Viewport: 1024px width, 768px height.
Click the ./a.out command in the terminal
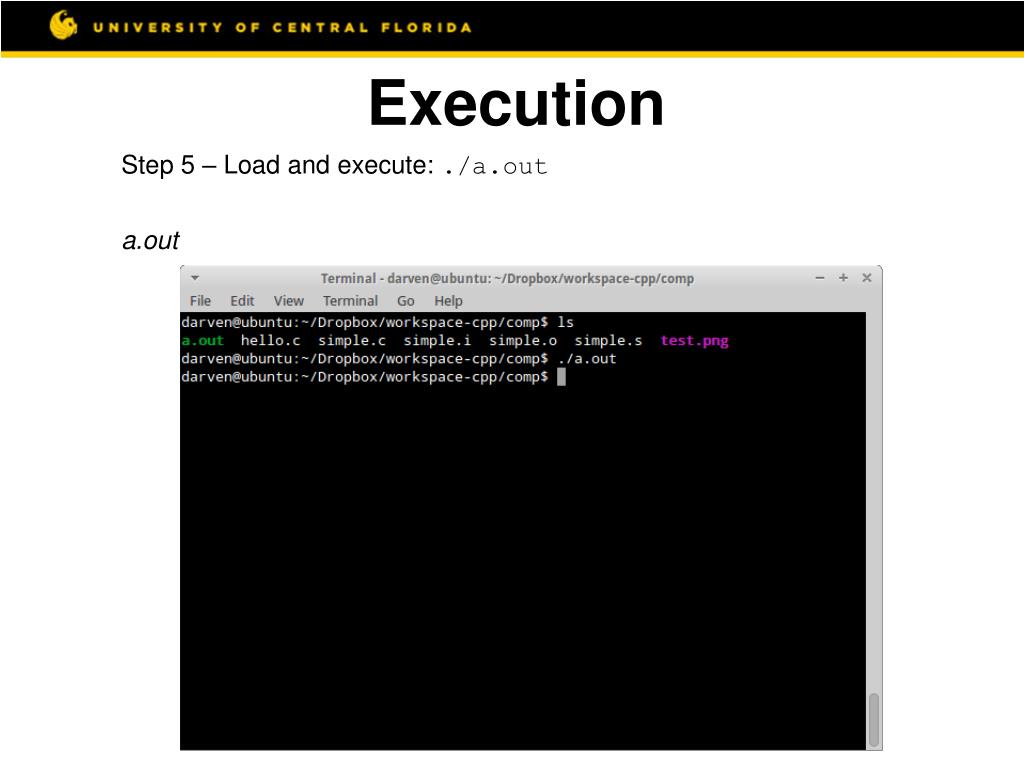coord(587,359)
